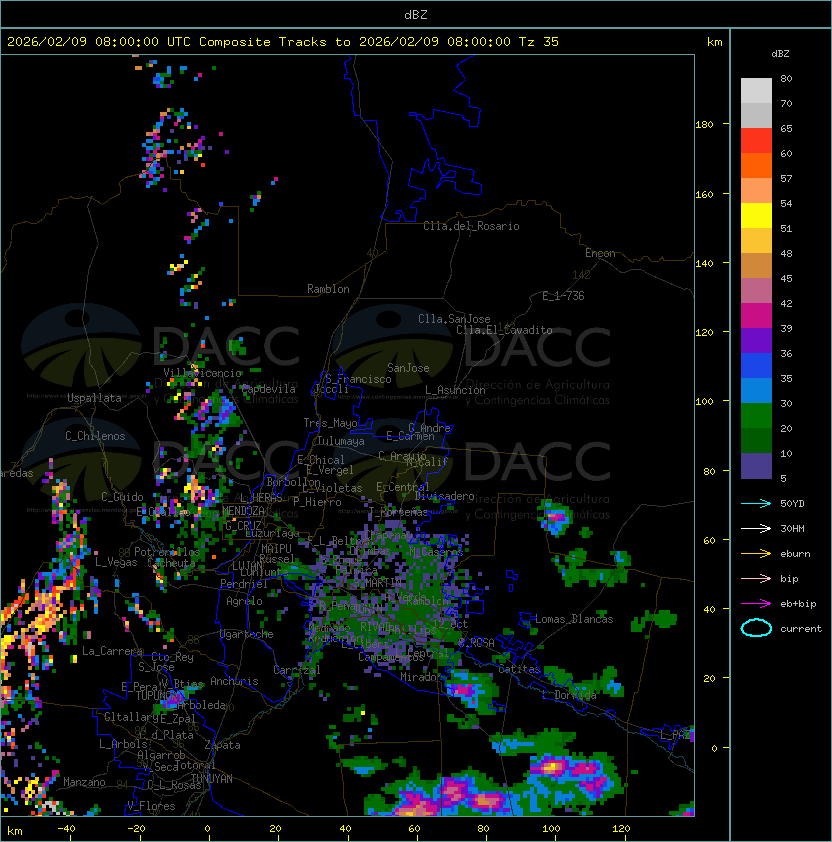
Task: Click the 'Tres_Mayo' map label
Action: tap(330, 423)
